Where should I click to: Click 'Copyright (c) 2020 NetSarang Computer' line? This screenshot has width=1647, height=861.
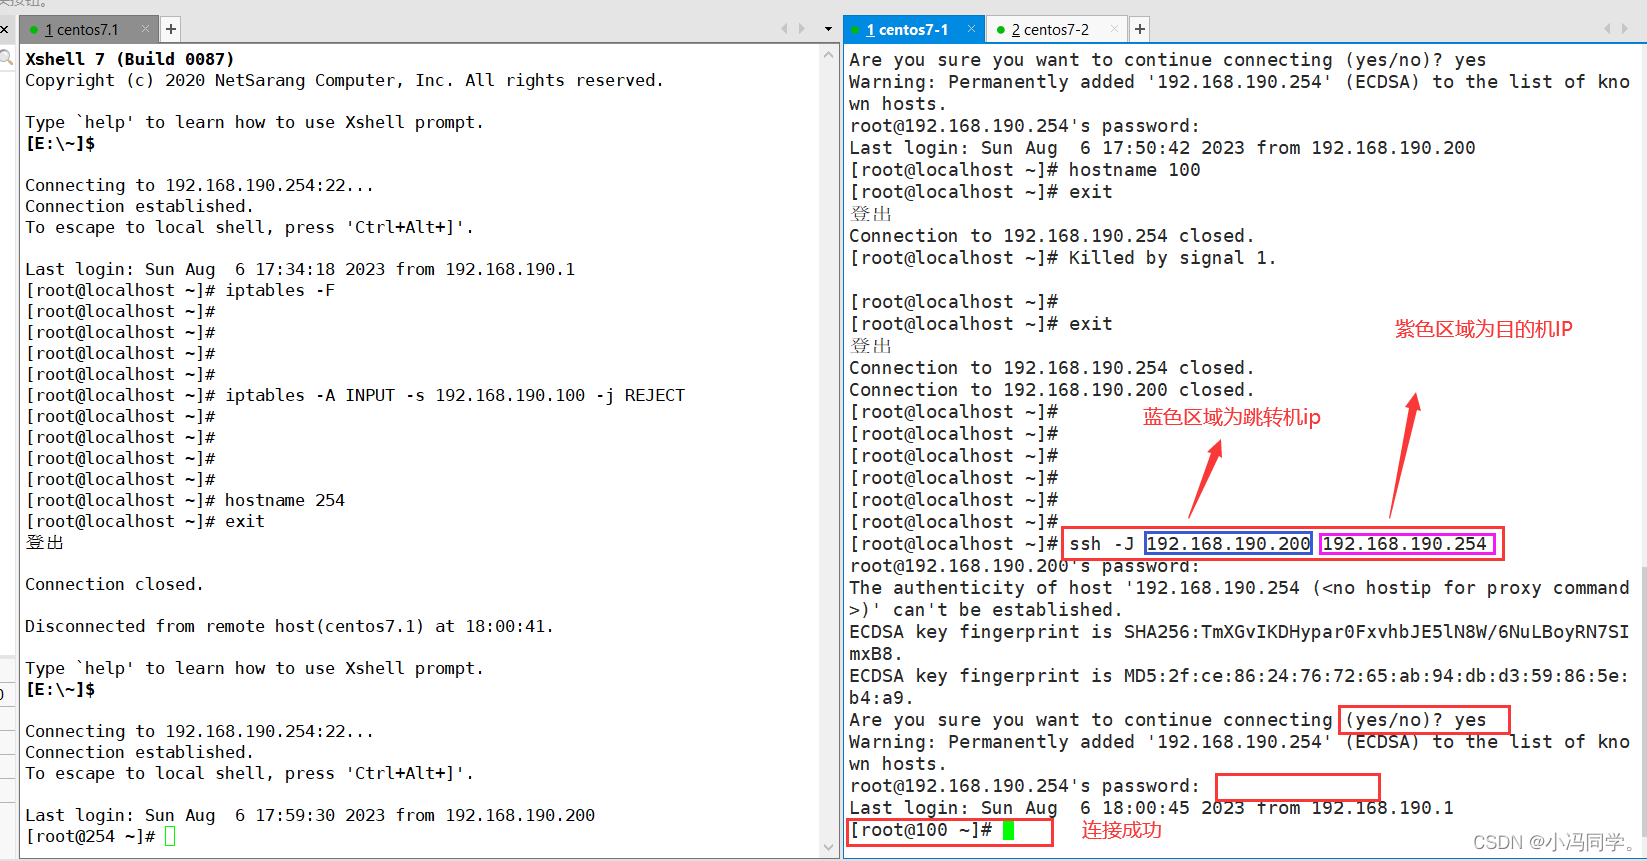344,80
